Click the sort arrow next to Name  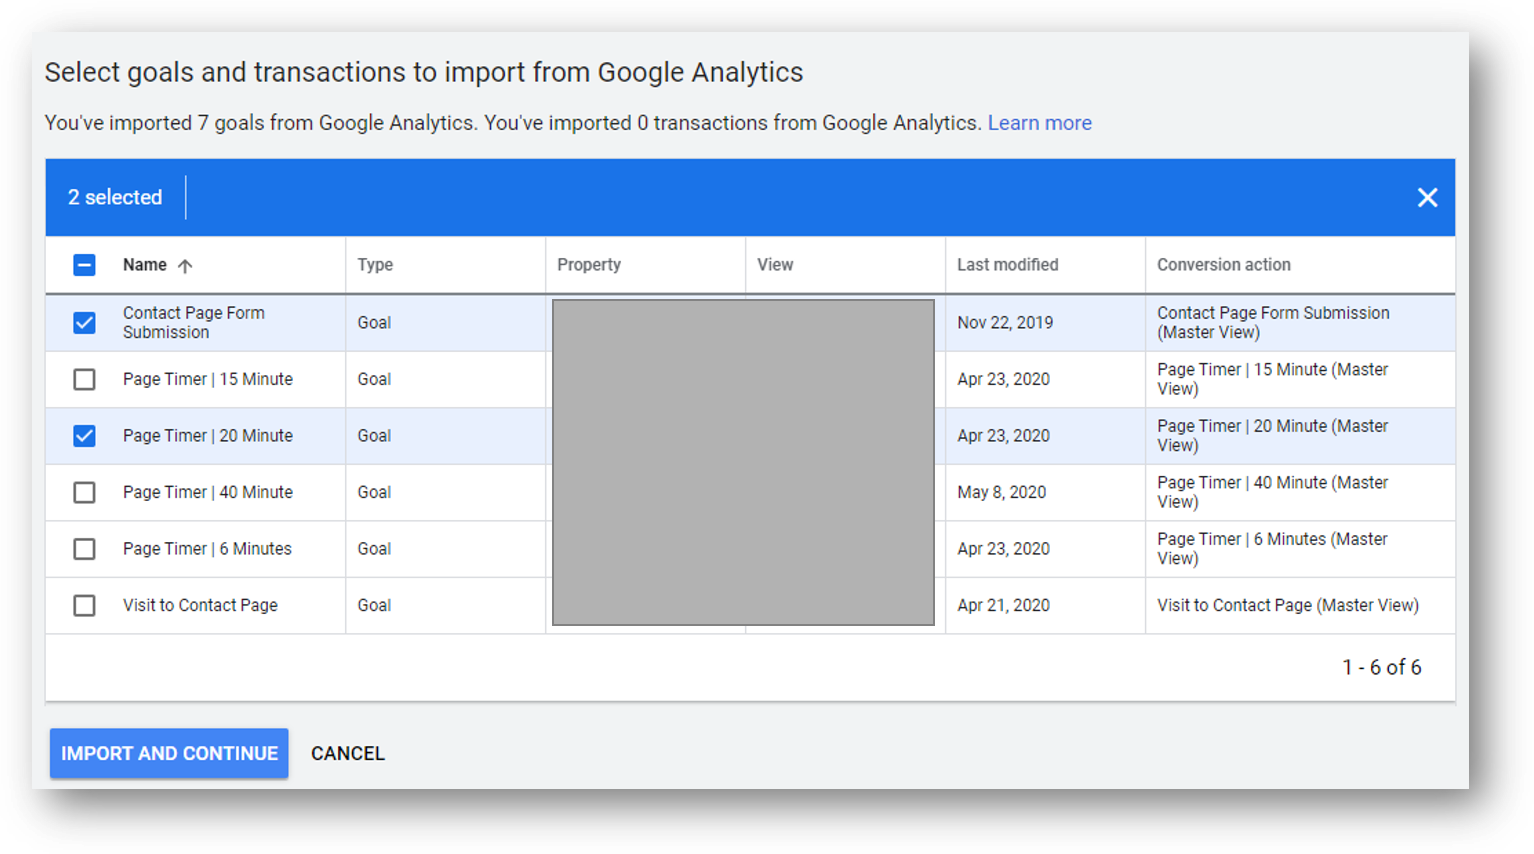tap(185, 266)
